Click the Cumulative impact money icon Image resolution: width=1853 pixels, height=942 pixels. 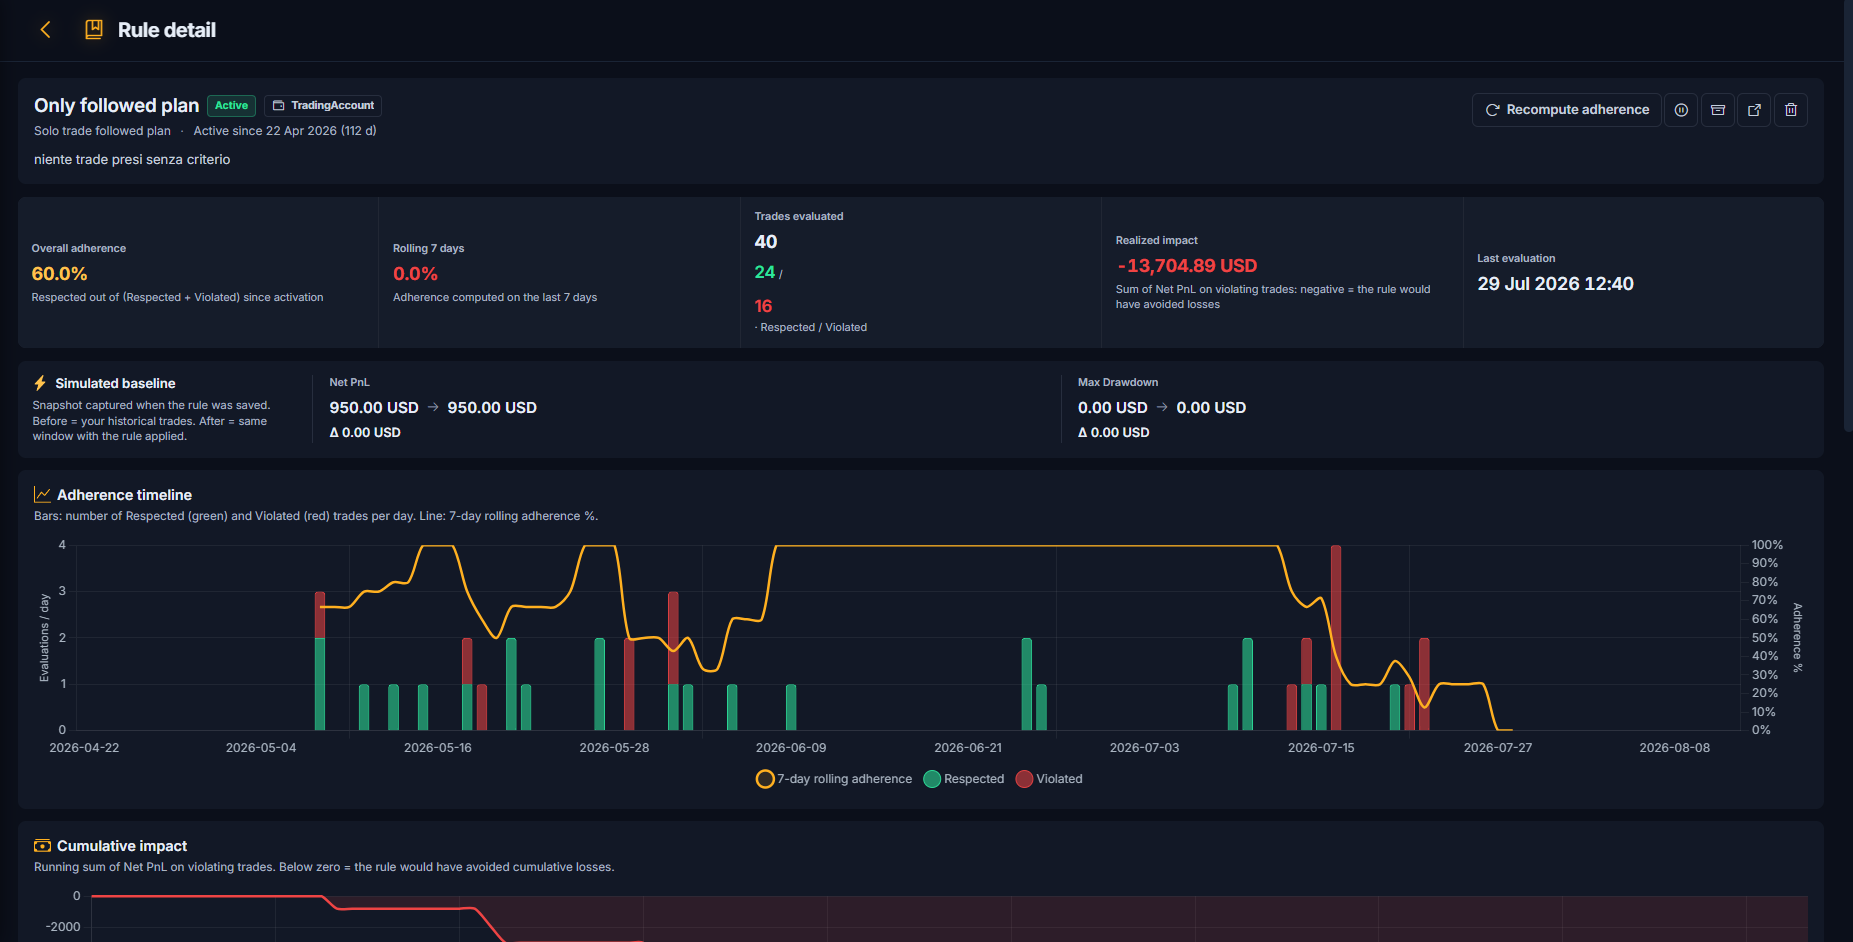[42, 846]
